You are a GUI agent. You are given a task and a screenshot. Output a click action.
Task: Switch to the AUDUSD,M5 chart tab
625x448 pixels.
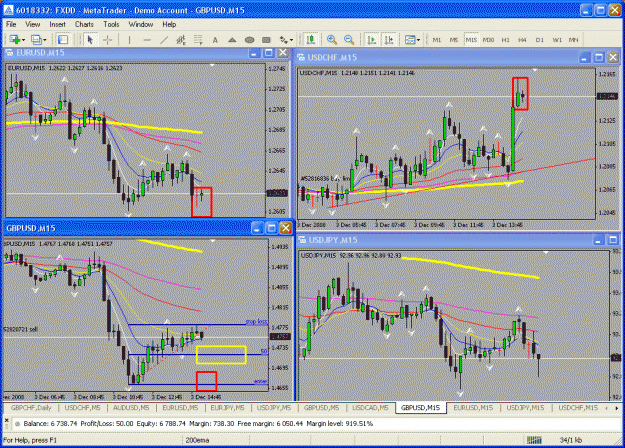click(131, 408)
